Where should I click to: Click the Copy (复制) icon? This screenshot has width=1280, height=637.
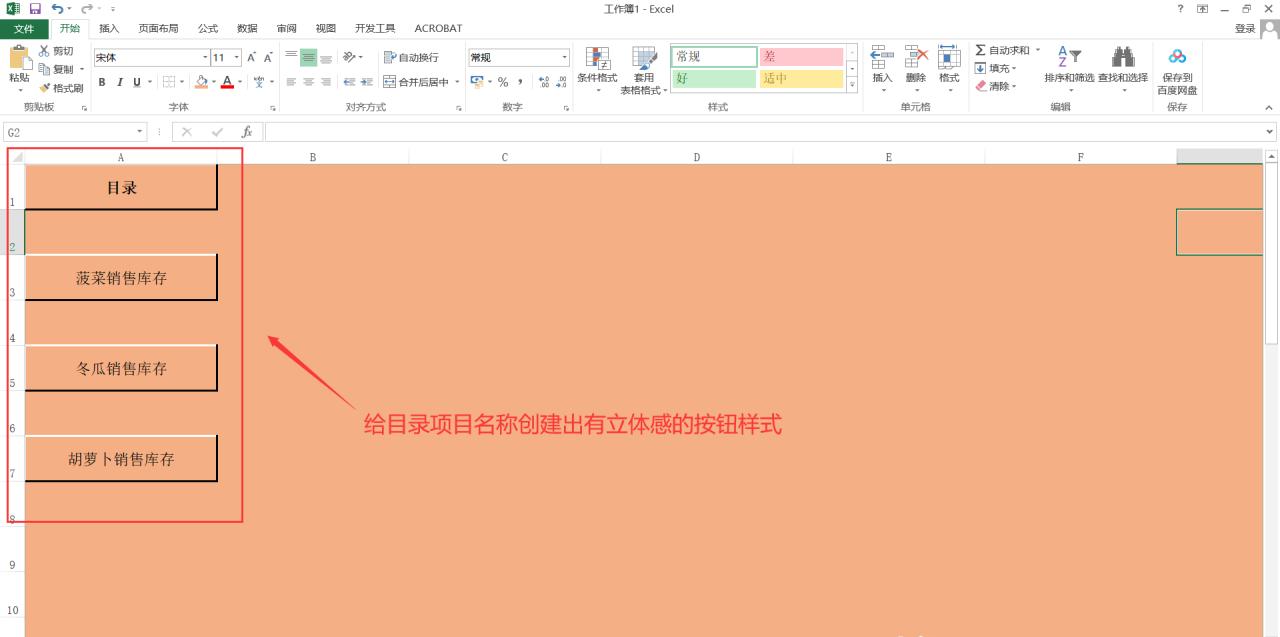click(44, 69)
